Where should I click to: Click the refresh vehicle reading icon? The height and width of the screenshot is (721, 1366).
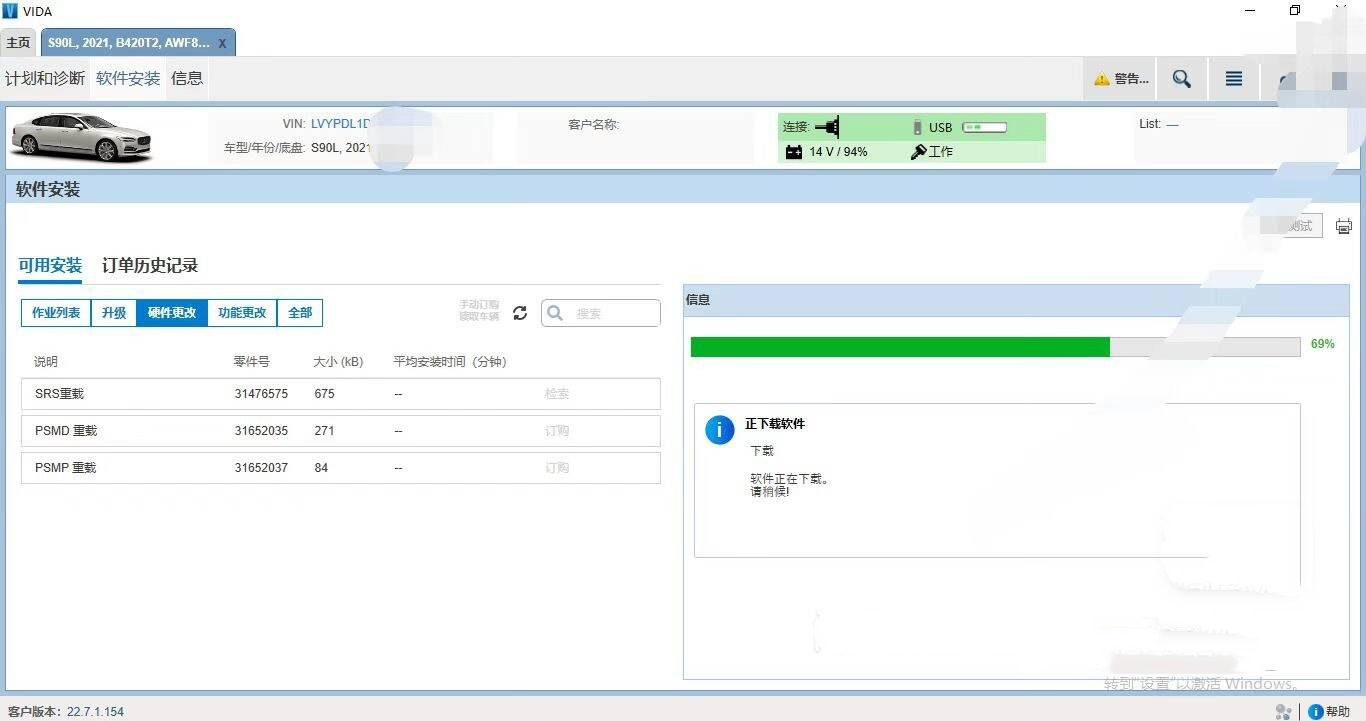pos(520,313)
